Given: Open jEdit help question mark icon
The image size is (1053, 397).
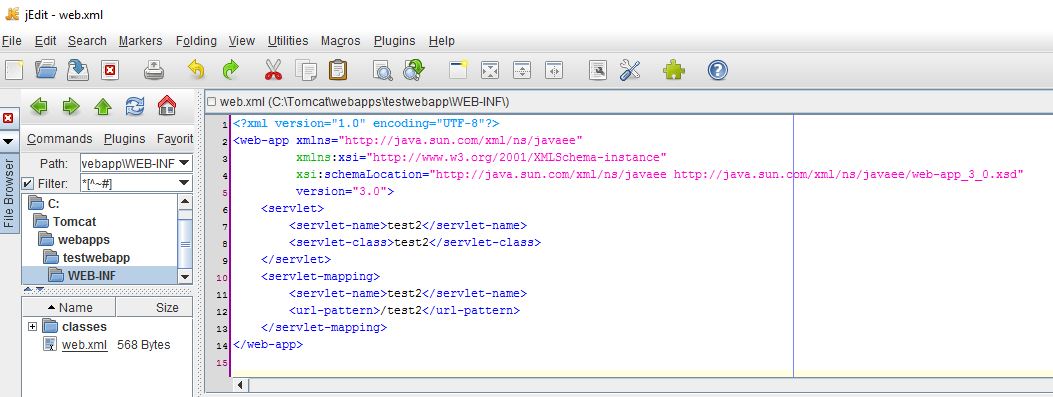Looking at the screenshot, I should (717, 70).
